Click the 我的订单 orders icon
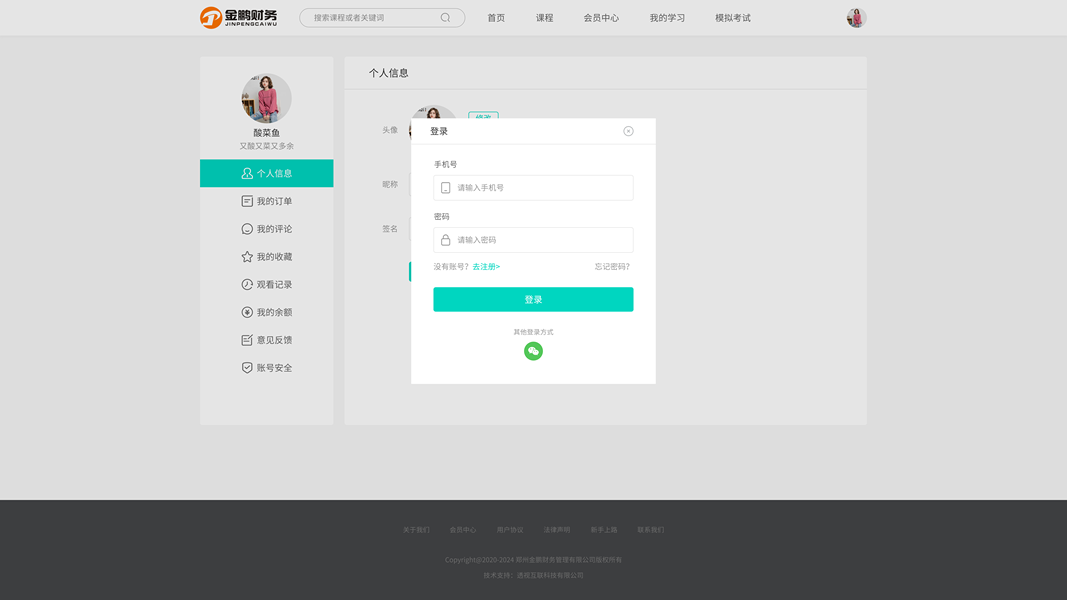Screen dimensions: 1067x600 247,201
